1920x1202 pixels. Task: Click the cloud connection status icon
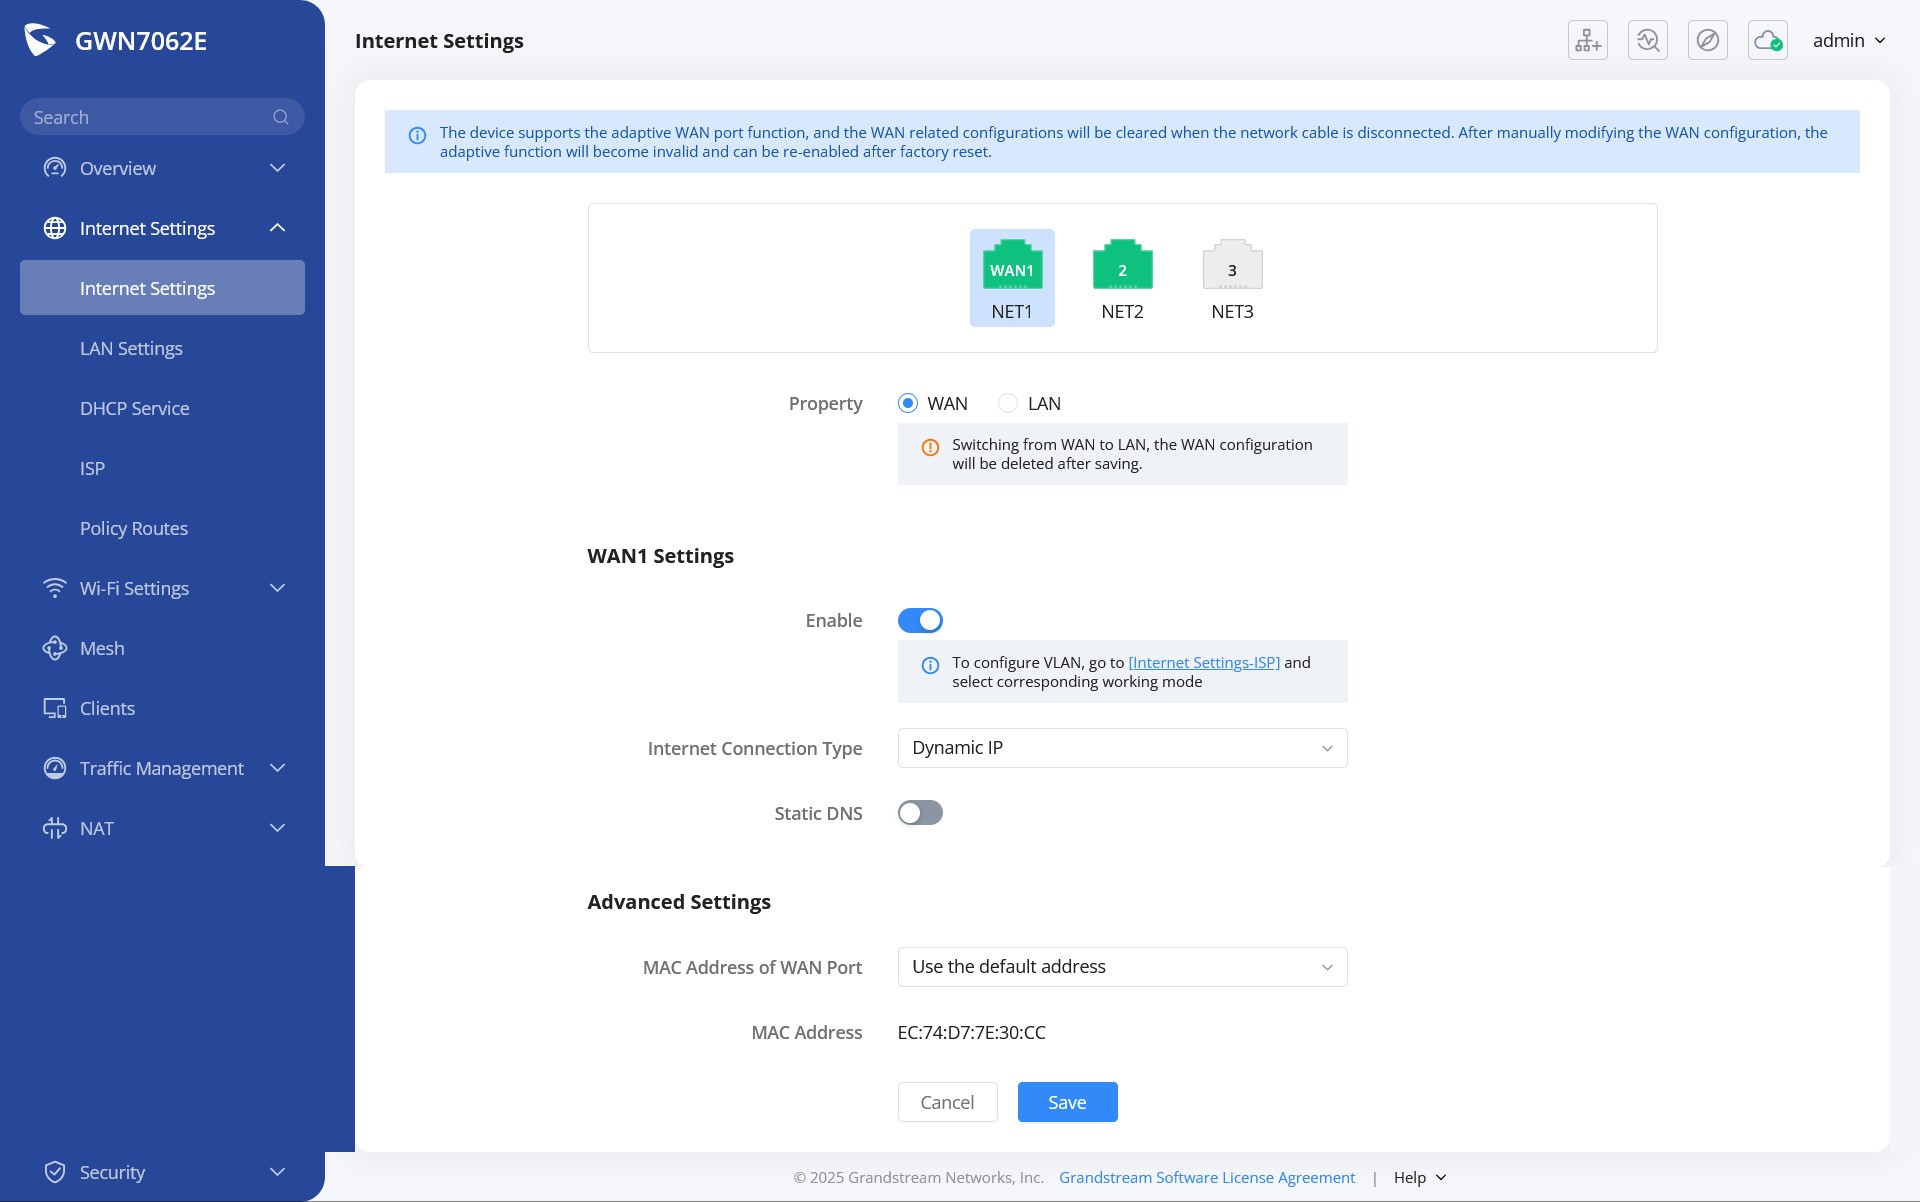1767,41
